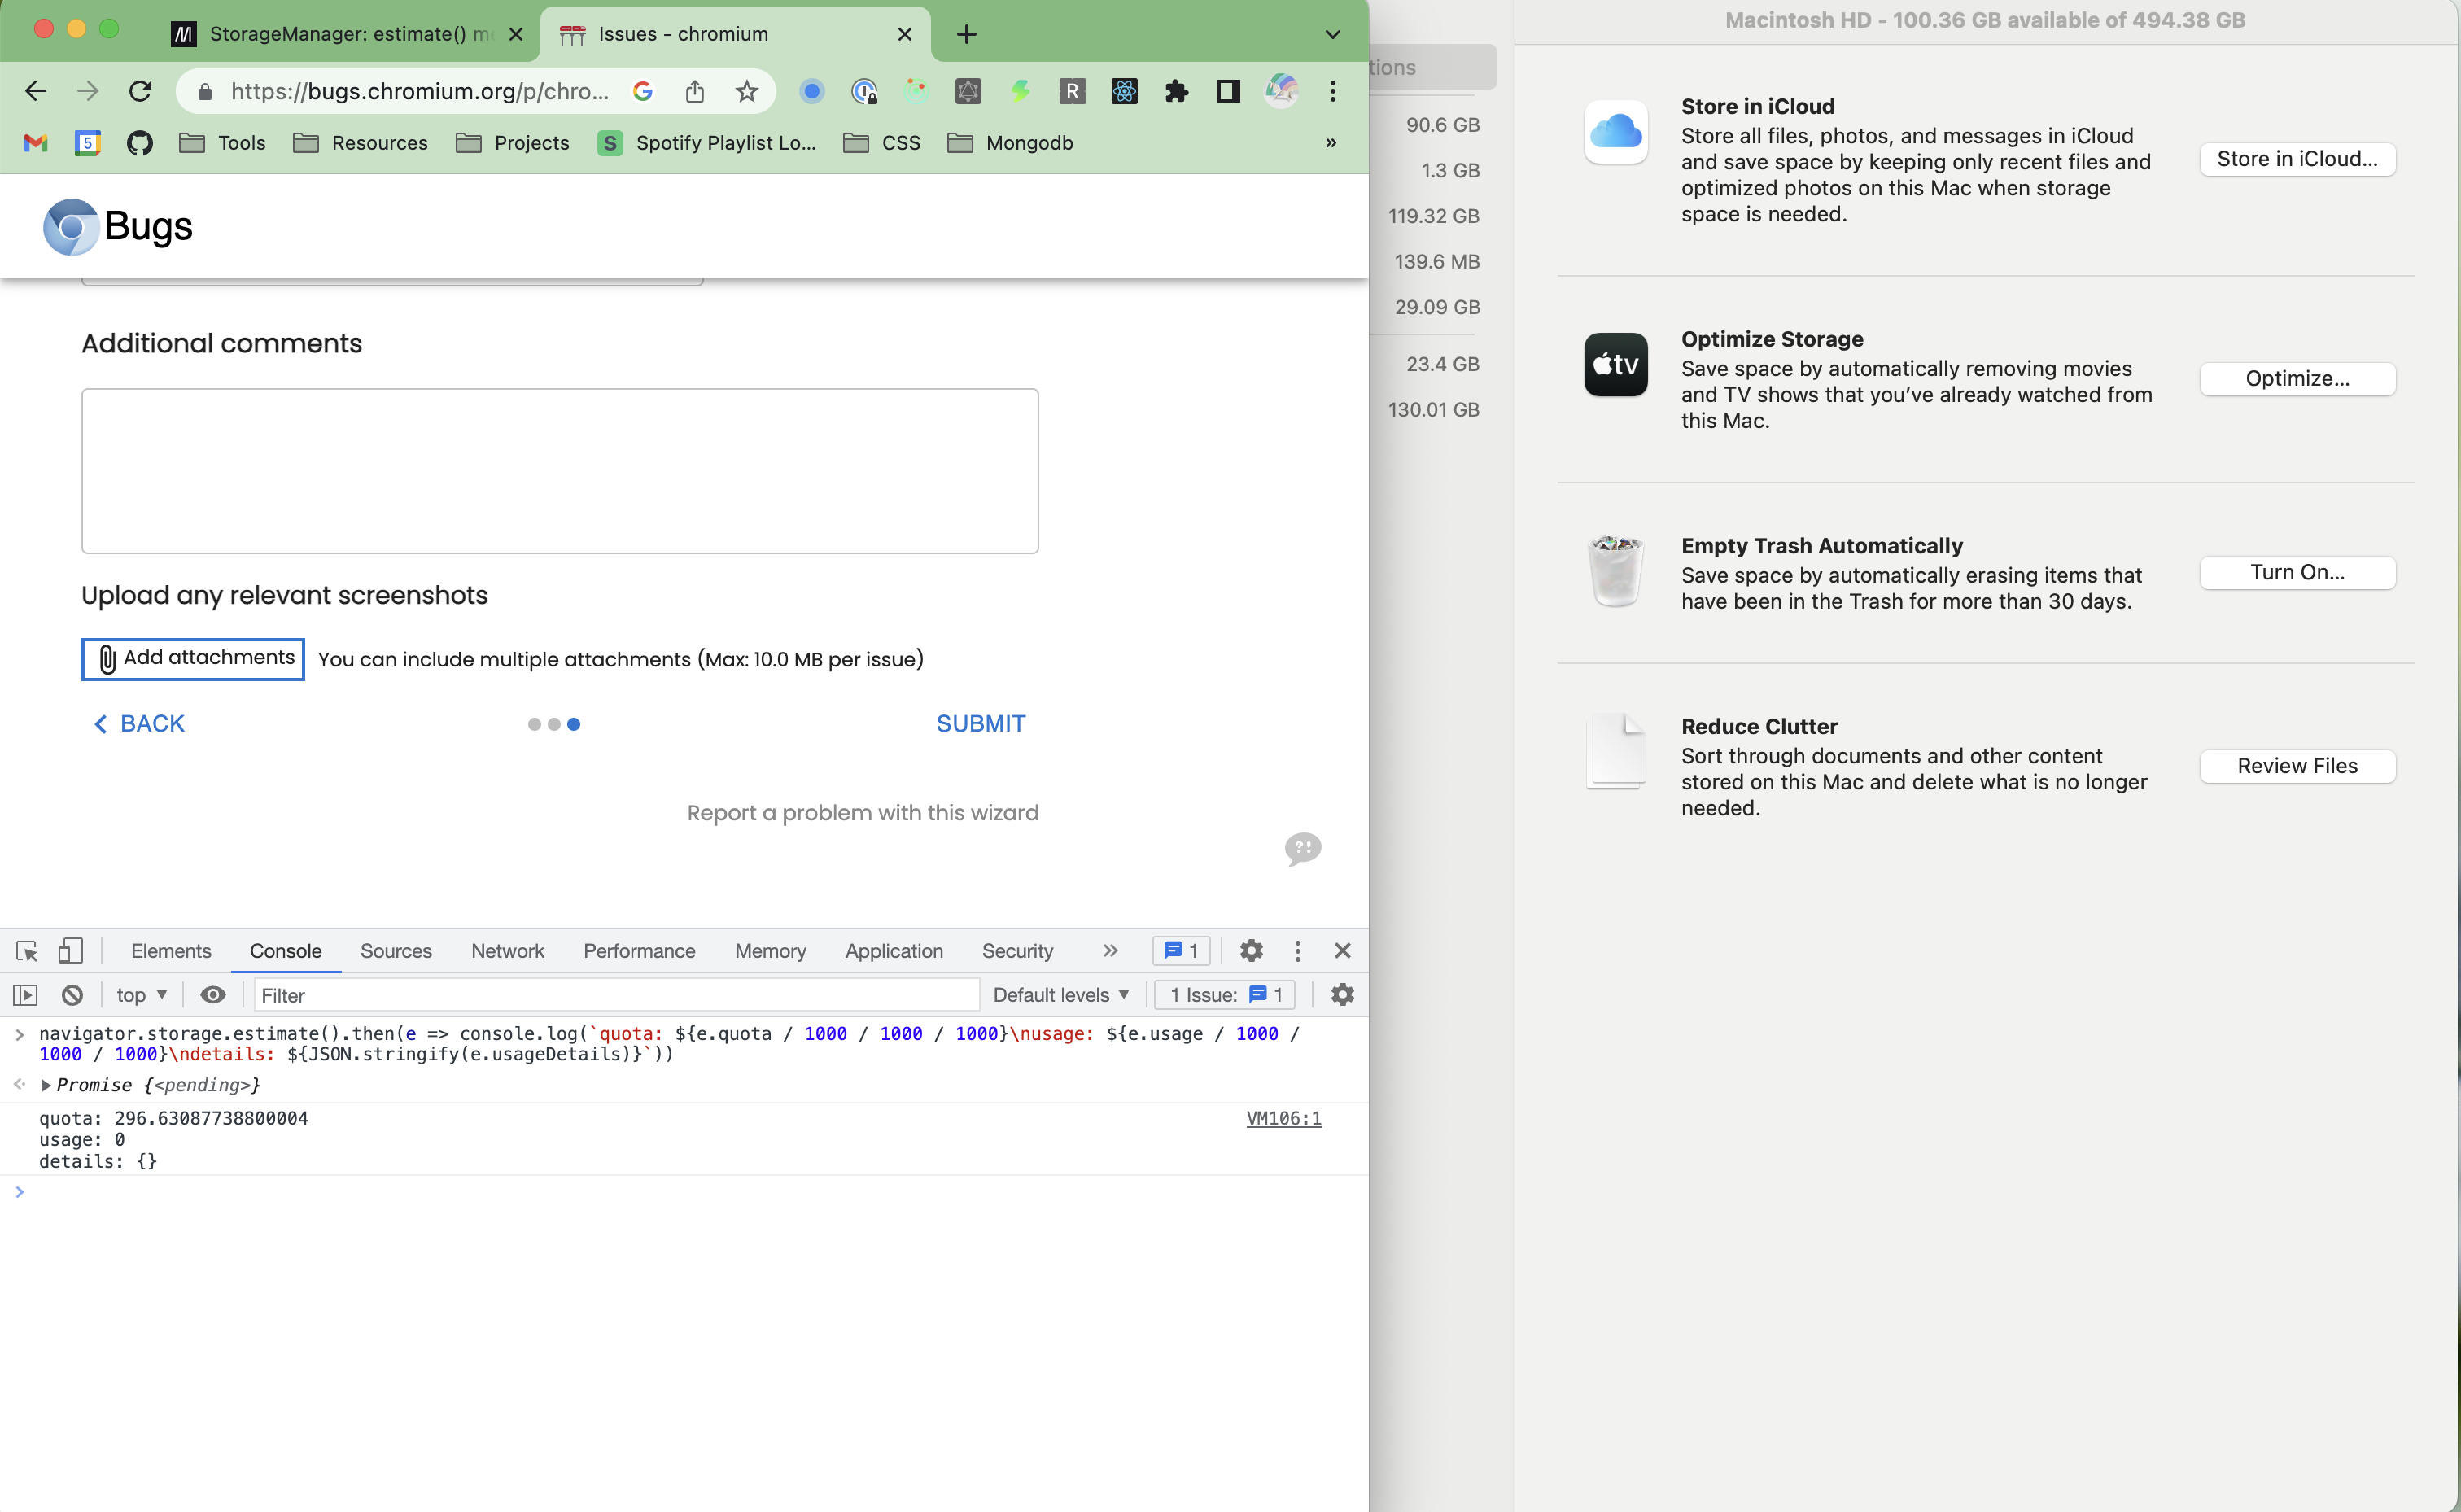Click the 1 Issue counter in console

[1225, 995]
